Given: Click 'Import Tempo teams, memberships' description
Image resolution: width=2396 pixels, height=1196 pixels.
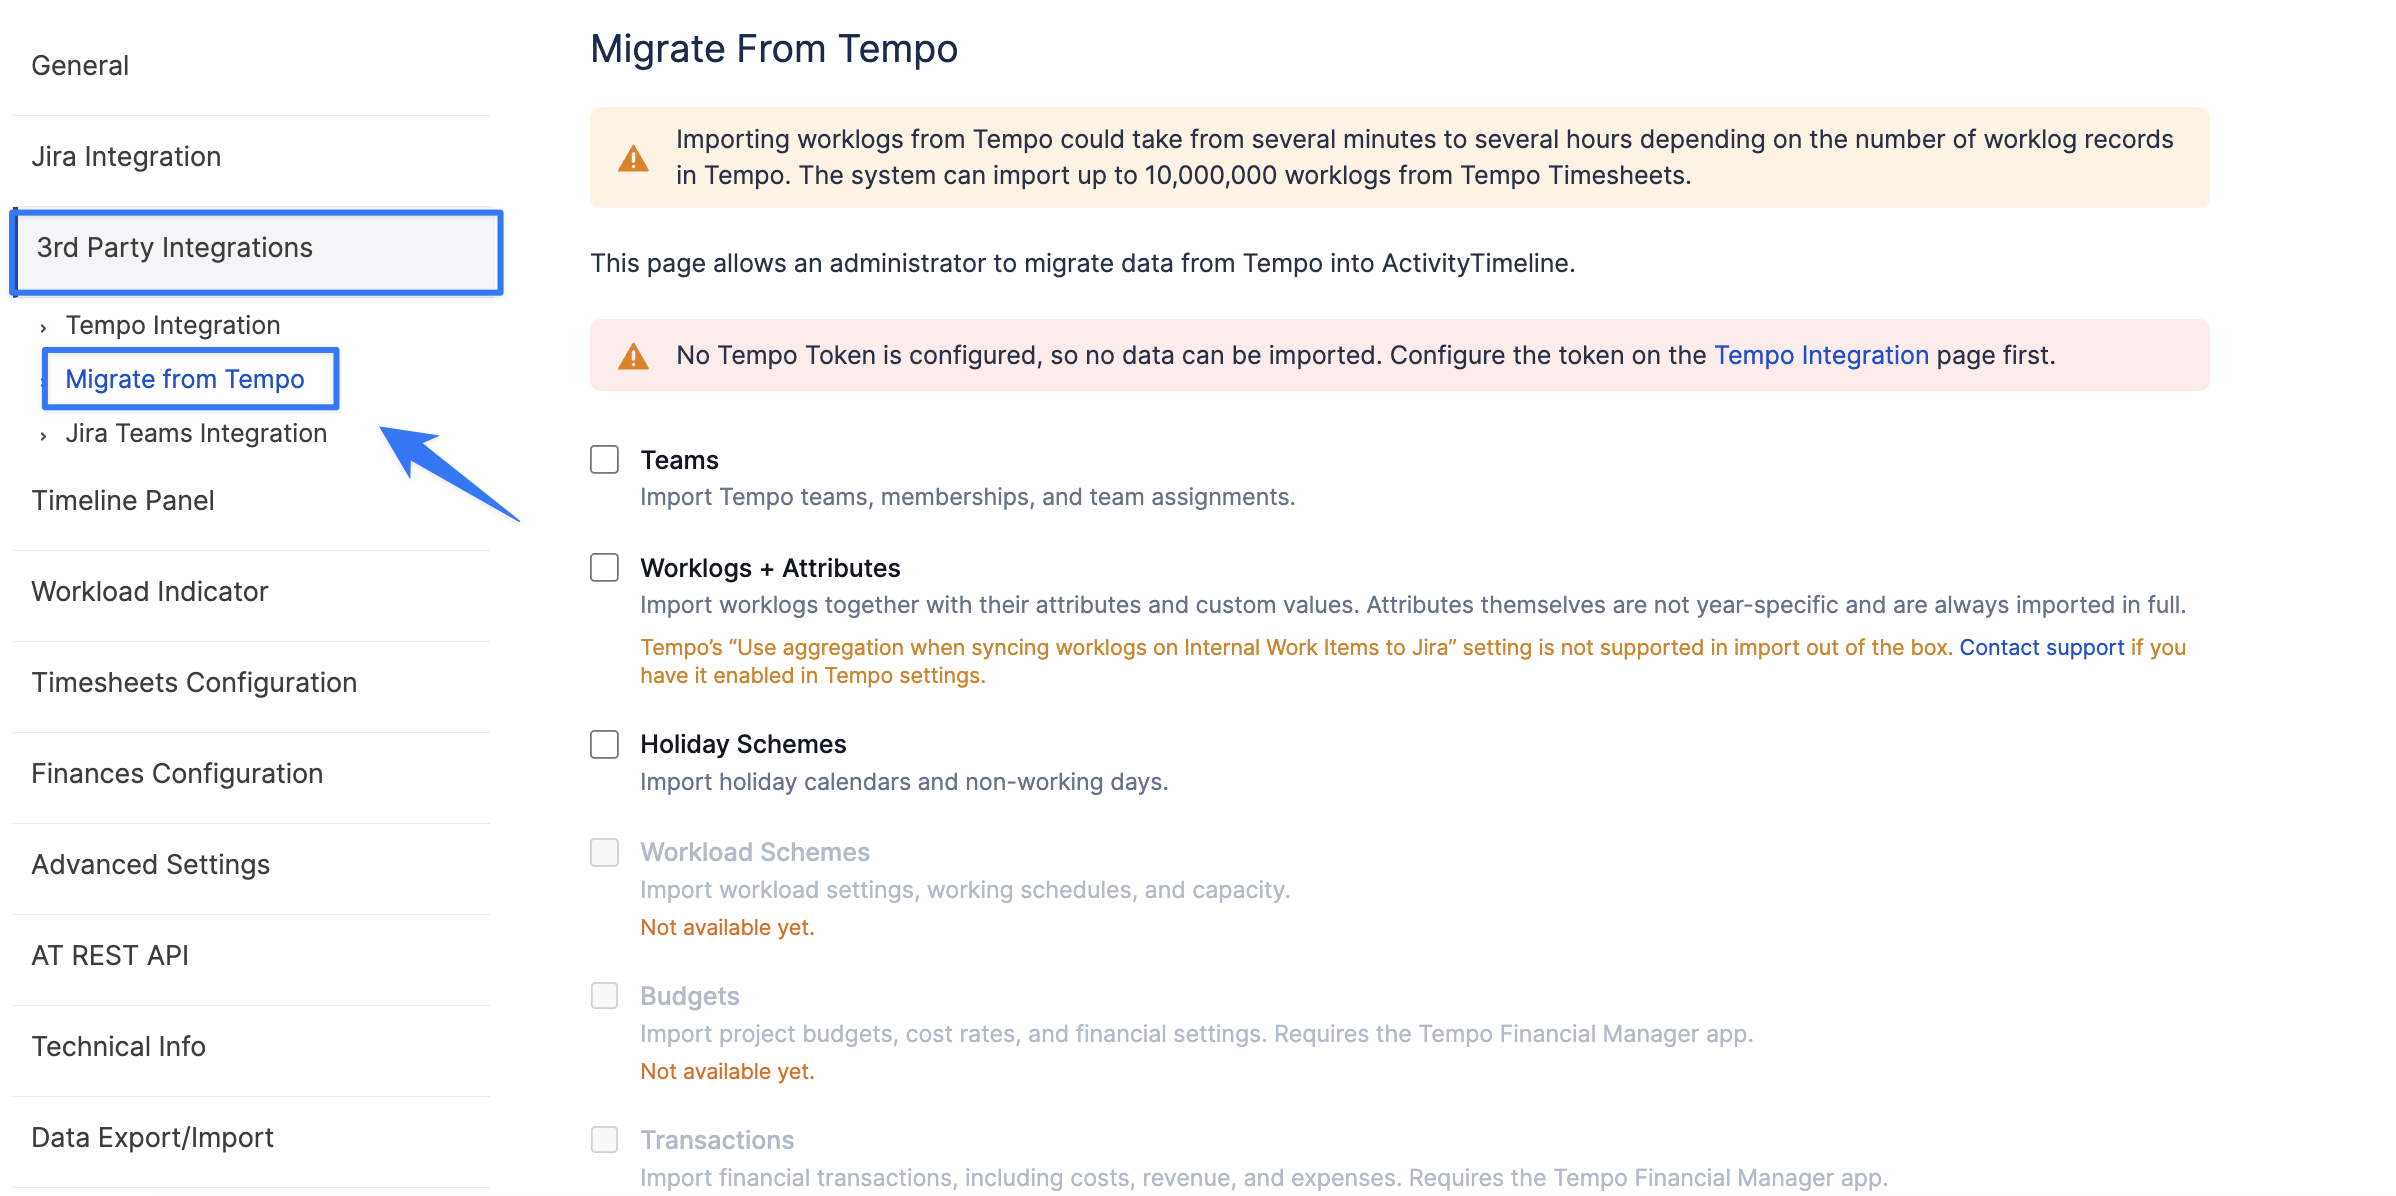Looking at the screenshot, I should click(967, 498).
